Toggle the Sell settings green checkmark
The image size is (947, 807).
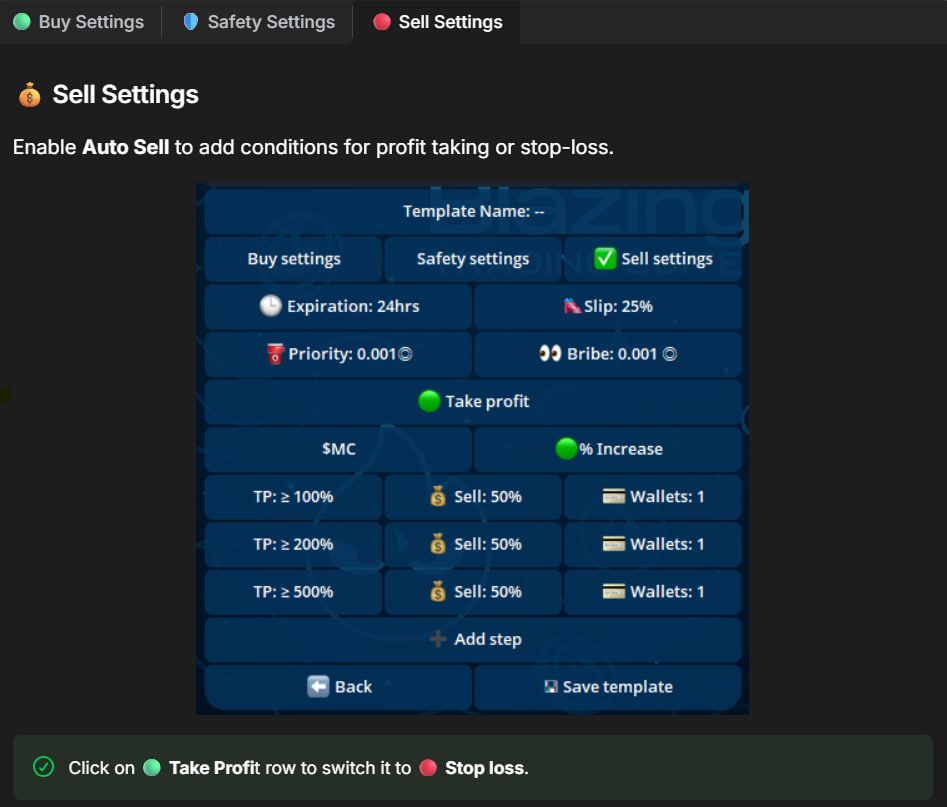[x=605, y=259]
